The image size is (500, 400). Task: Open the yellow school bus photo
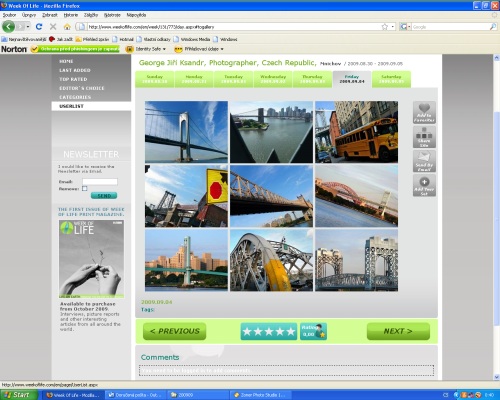pyautogui.click(x=356, y=132)
